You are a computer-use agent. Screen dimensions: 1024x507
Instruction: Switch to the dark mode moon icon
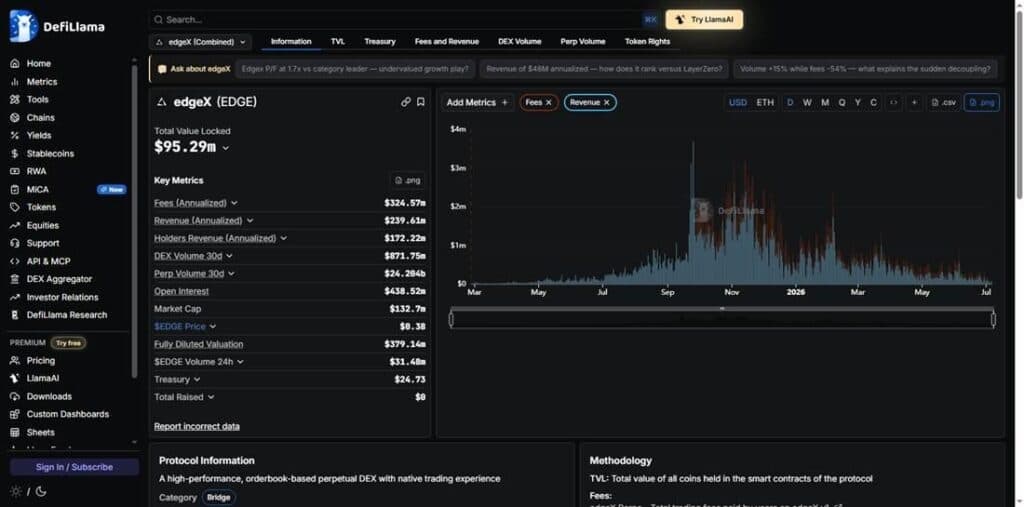tap(40, 491)
